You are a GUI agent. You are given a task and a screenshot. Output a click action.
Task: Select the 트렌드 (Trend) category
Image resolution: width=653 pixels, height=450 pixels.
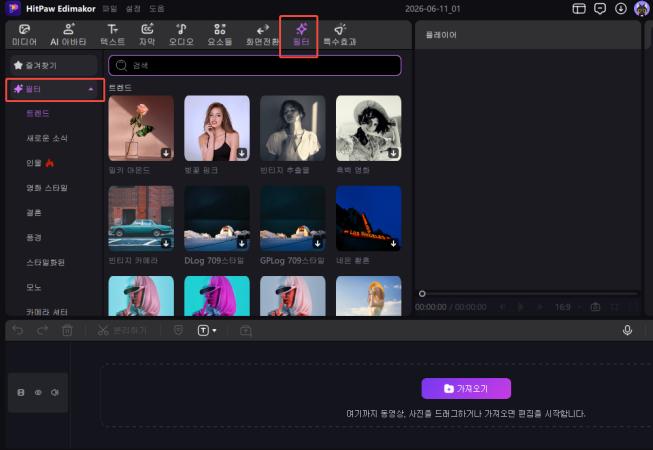pos(37,114)
